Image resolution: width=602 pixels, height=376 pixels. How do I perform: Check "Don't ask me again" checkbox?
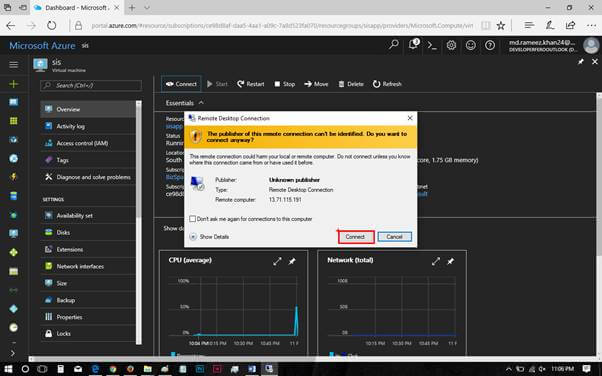click(192, 219)
